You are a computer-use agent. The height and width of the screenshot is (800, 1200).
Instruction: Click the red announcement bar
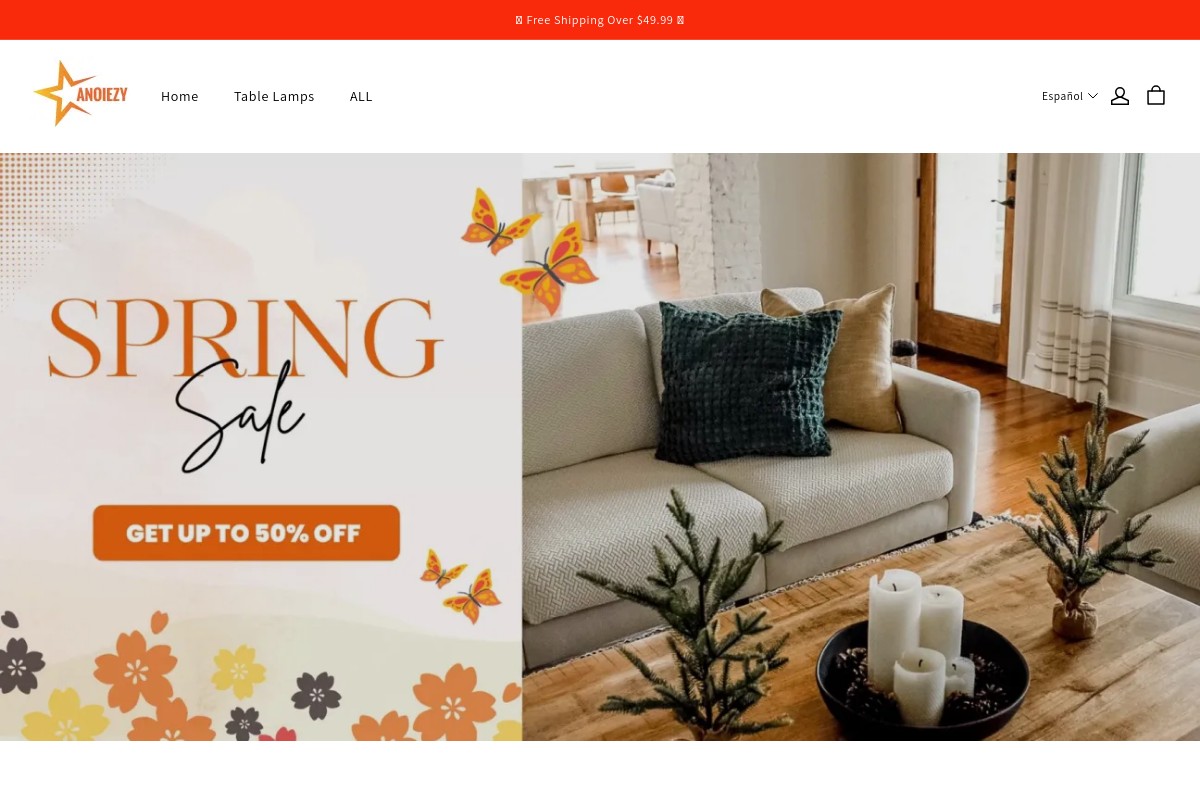point(600,20)
